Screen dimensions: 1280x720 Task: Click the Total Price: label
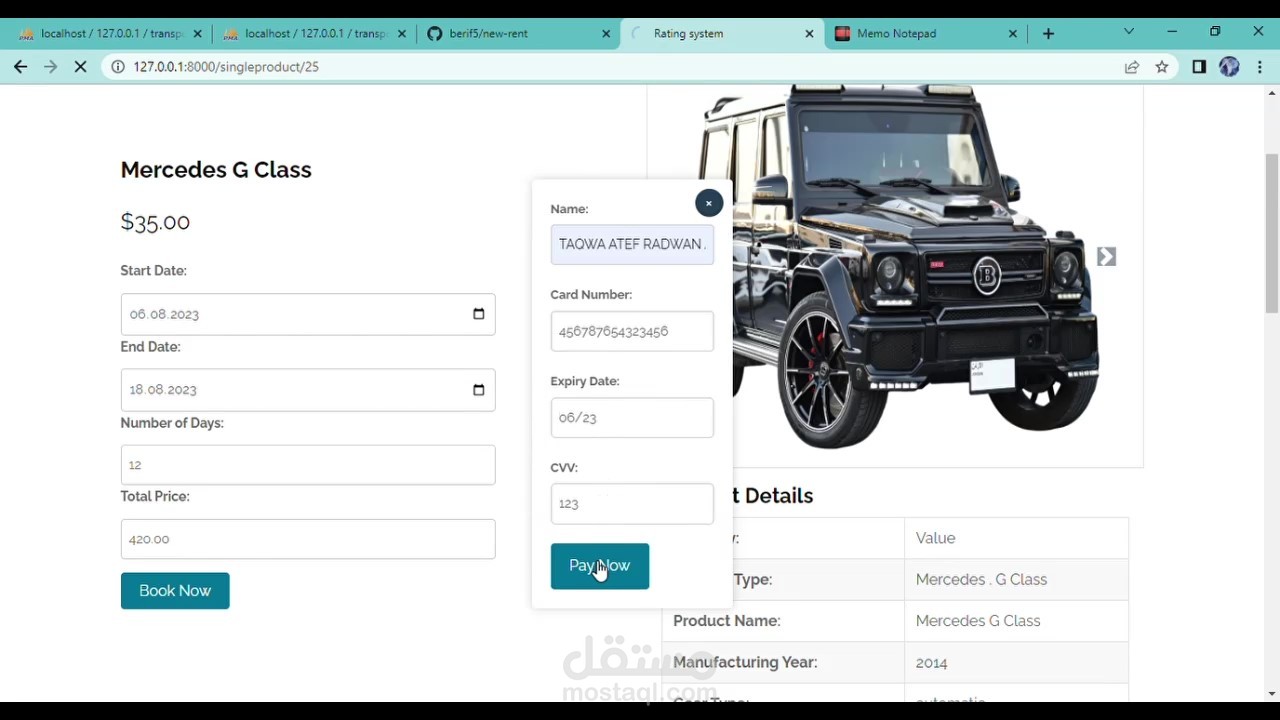tap(155, 496)
